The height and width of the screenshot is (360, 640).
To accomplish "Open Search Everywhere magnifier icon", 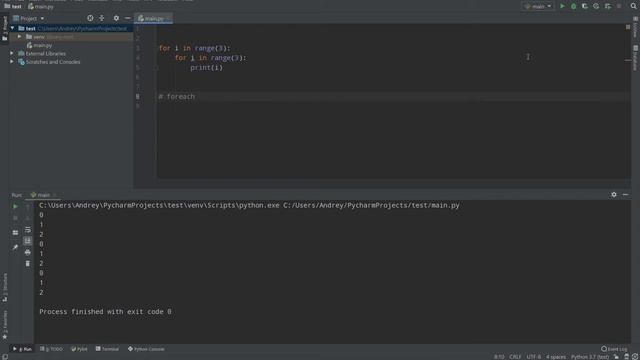I will (x=633, y=6).
